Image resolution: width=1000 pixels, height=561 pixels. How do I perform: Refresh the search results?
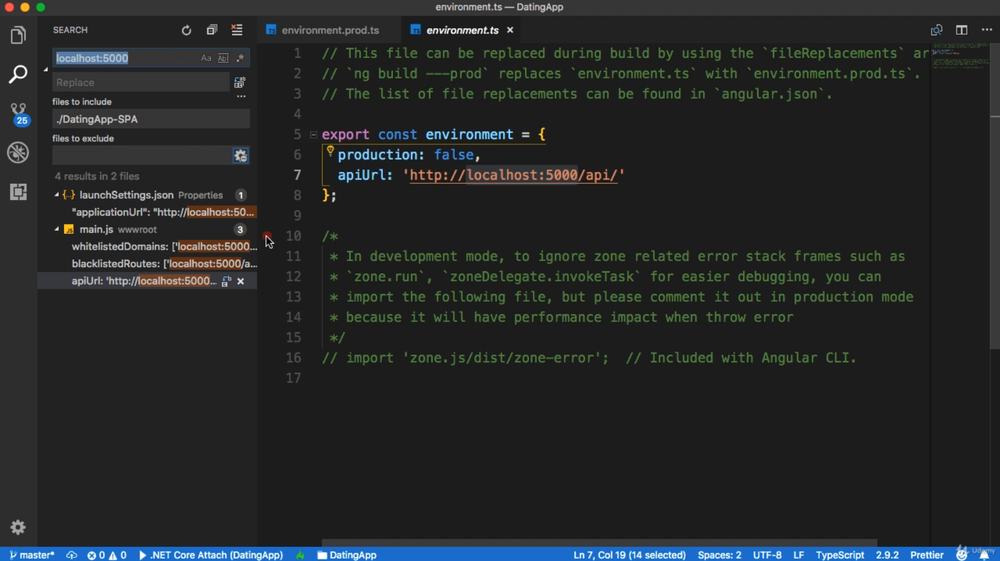pos(186,30)
